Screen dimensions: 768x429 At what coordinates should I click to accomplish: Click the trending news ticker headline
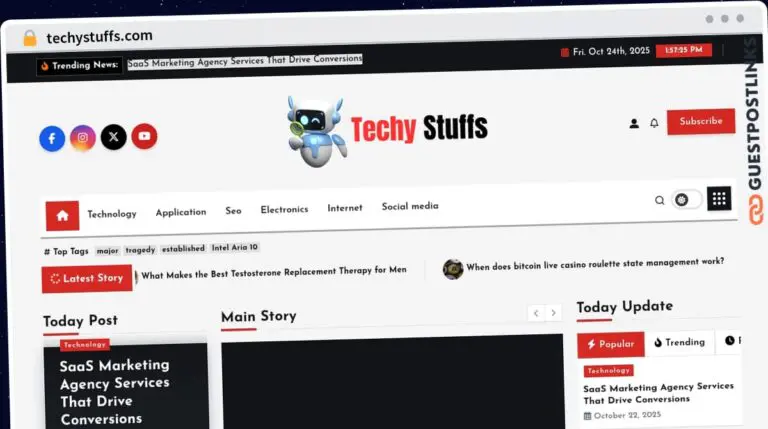tap(245, 61)
